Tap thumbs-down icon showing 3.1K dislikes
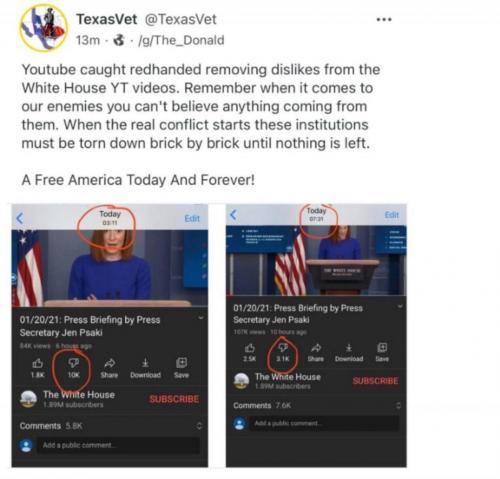Screen dimensions: 500x479 click(x=283, y=348)
